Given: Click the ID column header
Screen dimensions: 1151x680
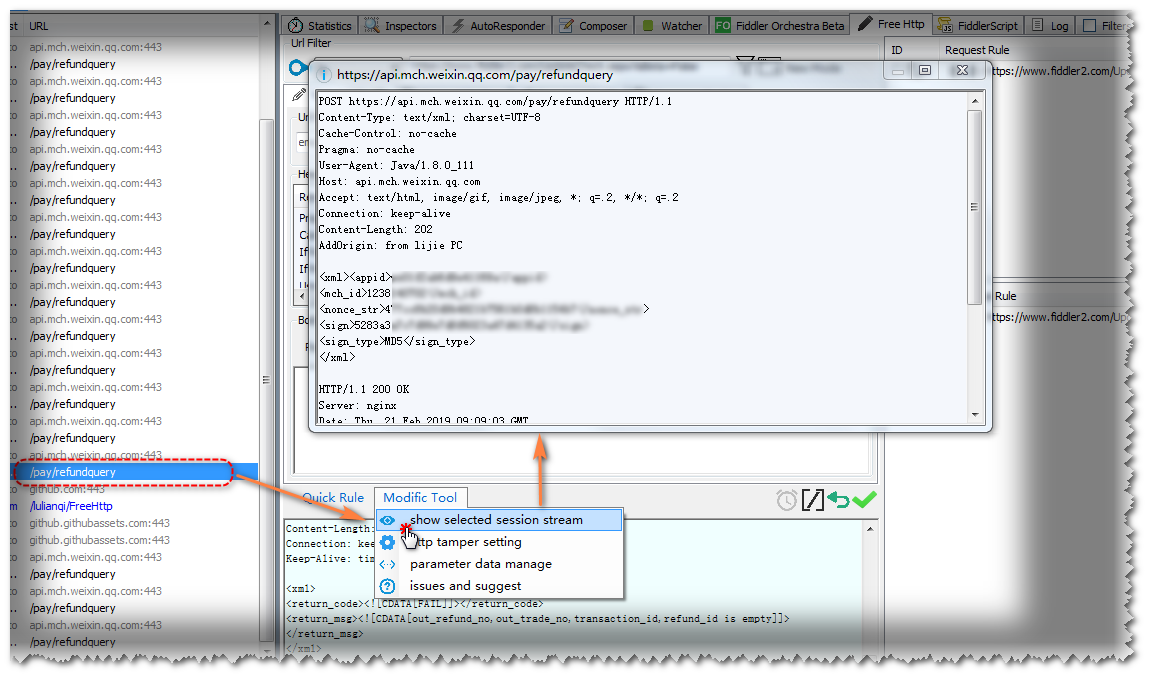Looking at the screenshot, I should tap(897, 50).
